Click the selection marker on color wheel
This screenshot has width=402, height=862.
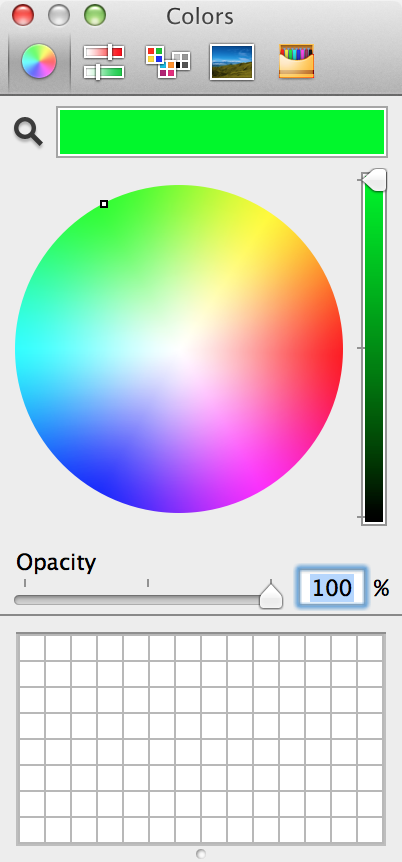pos(104,204)
